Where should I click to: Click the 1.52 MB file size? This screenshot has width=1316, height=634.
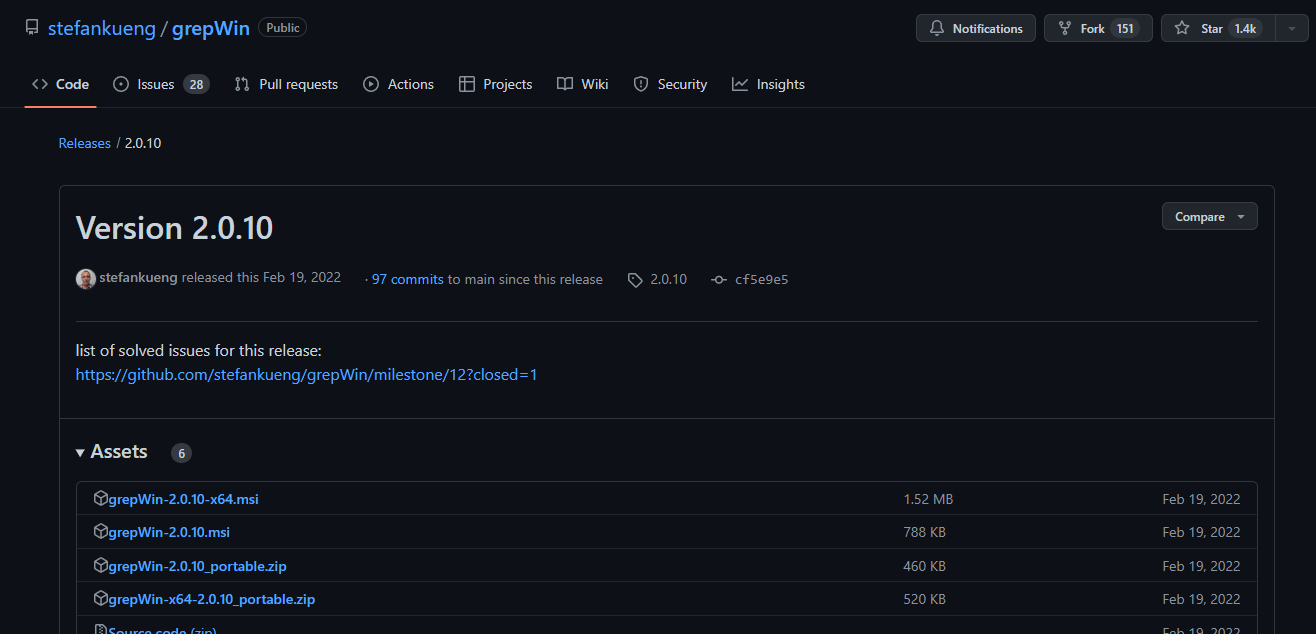click(928, 499)
